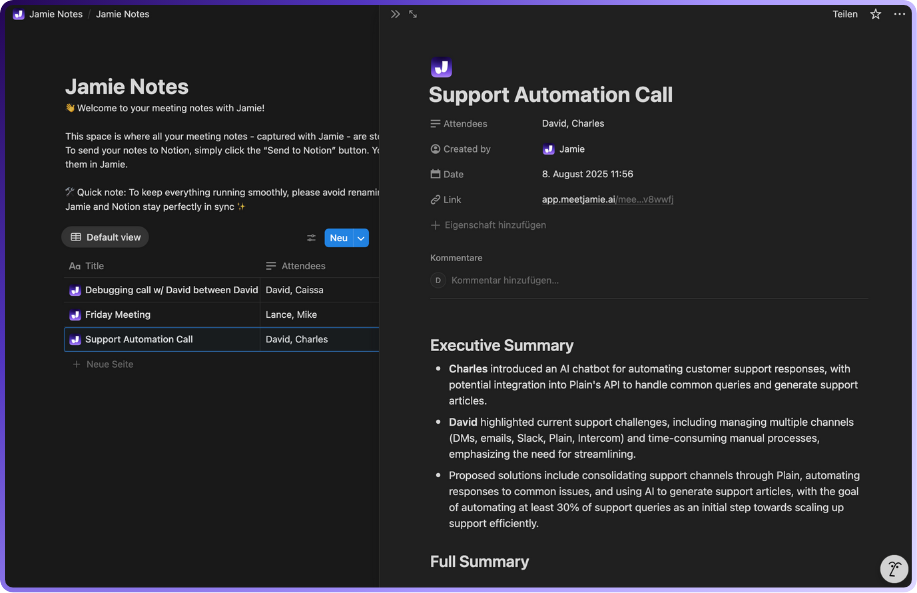Image resolution: width=917 pixels, height=593 pixels.
Task: Click the Created by property label
Action: pos(461,149)
